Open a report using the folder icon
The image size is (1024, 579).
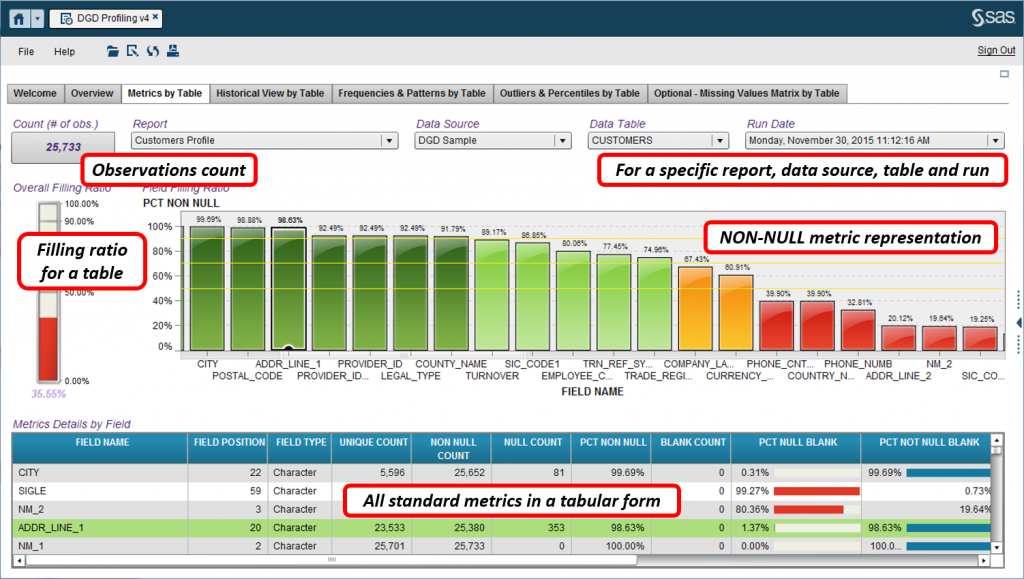click(x=113, y=51)
